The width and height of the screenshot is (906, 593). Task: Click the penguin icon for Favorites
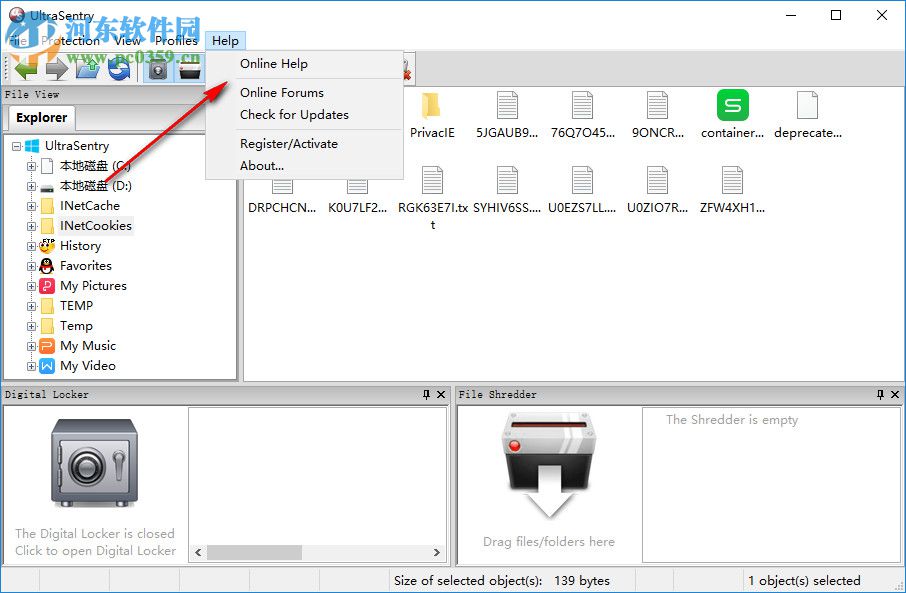coord(47,266)
